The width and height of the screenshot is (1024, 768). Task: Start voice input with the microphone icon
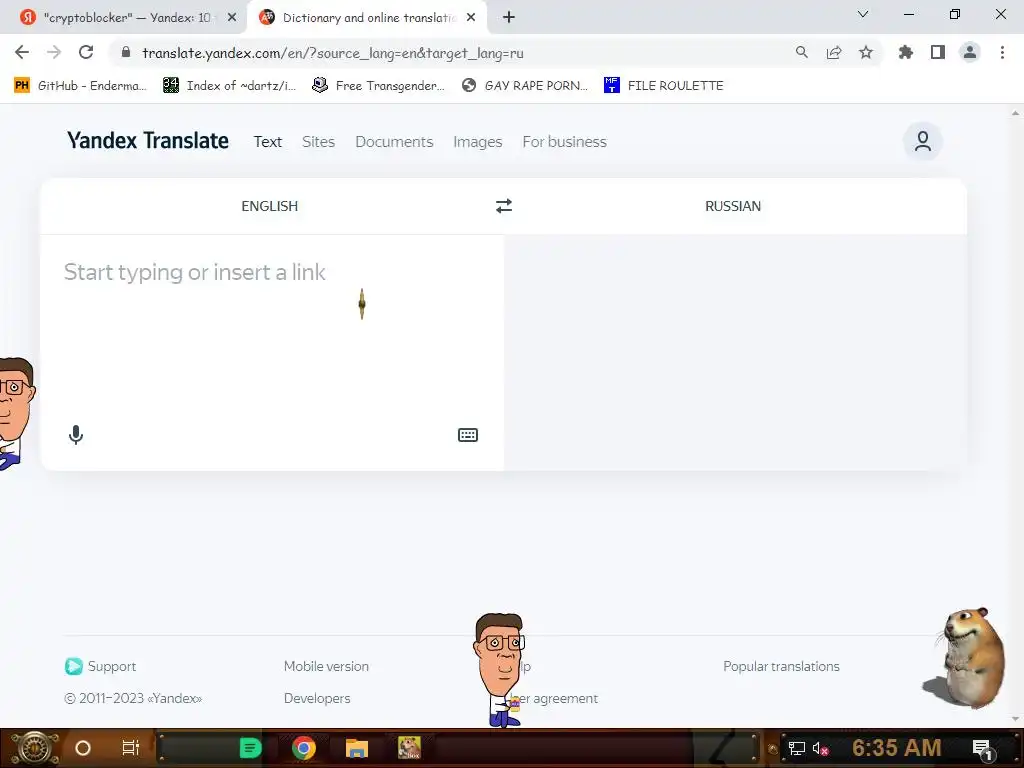pos(76,435)
